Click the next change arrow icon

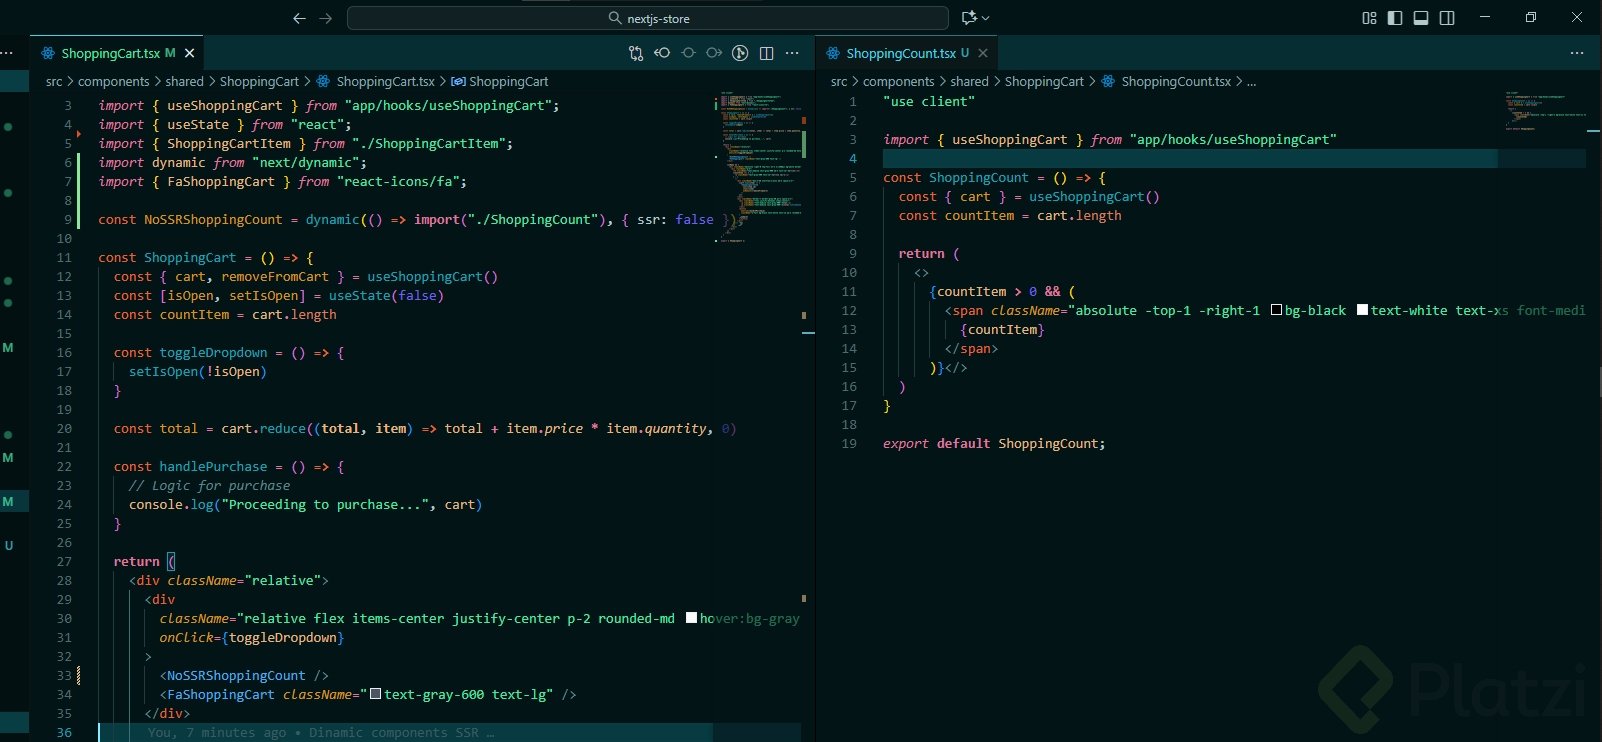[714, 53]
